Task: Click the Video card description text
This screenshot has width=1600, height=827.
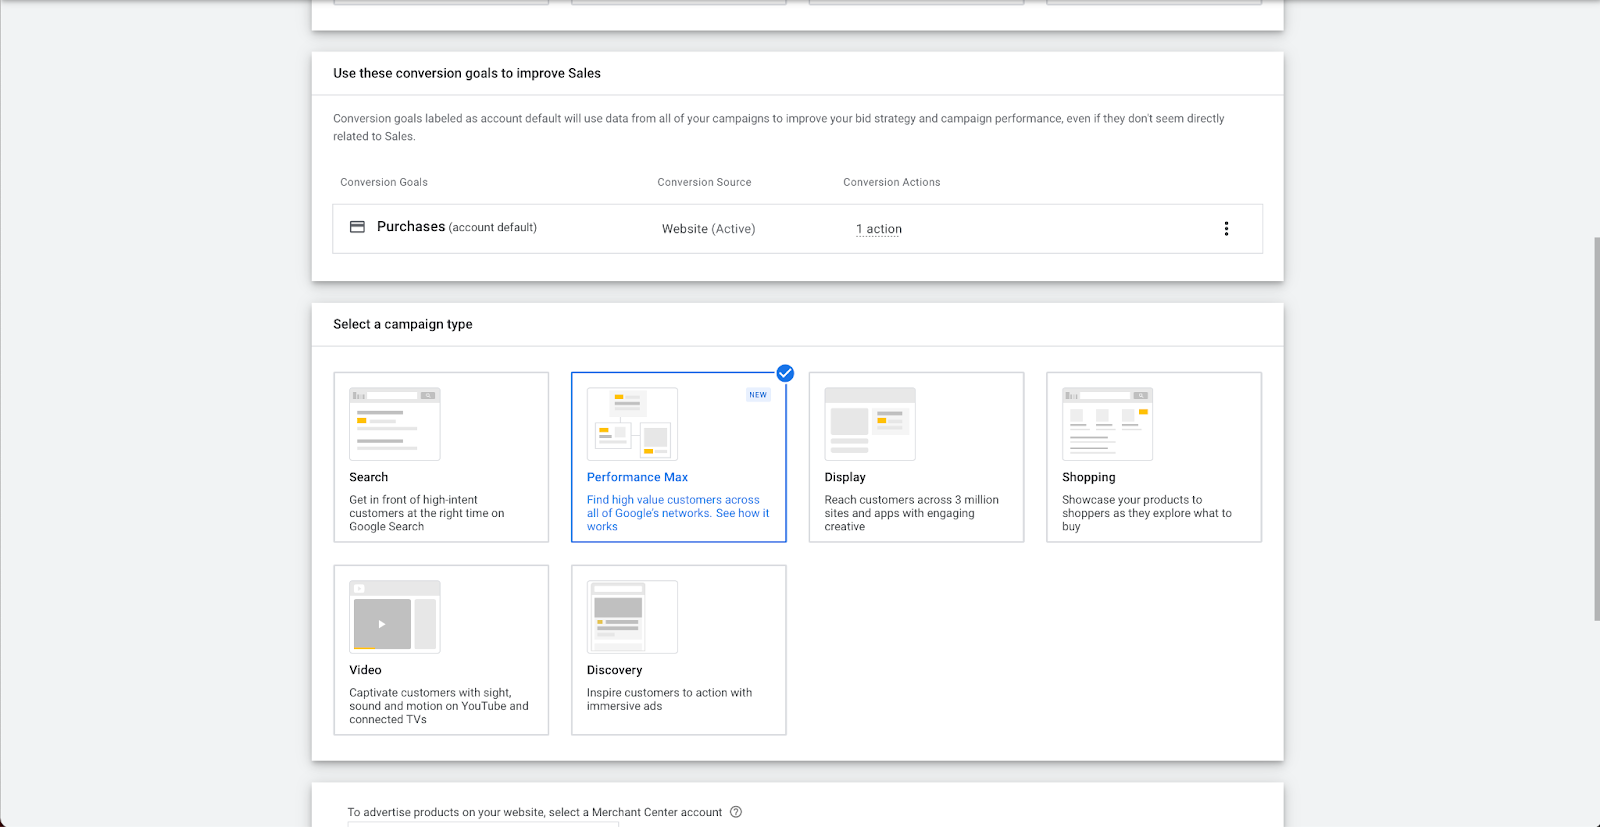Action: (439, 706)
